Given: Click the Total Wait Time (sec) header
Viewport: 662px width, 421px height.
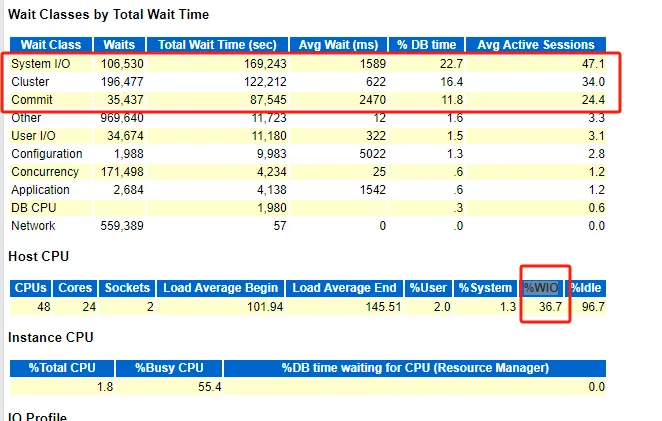Looking at the screenshot, I should 217,45.
